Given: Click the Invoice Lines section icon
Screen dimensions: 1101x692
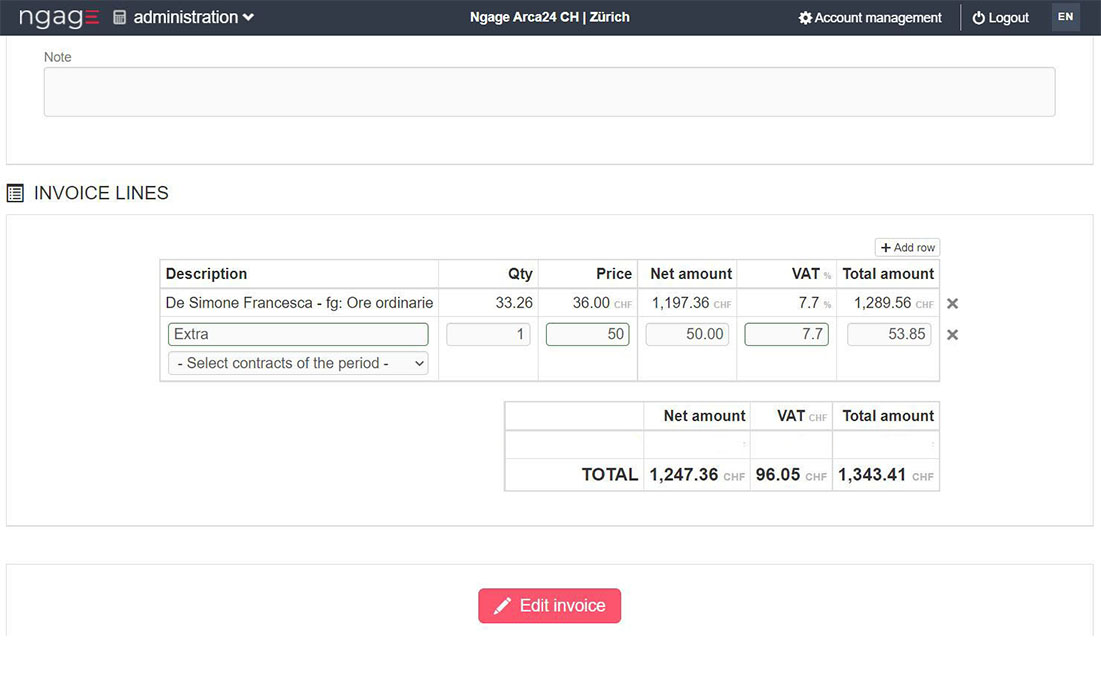Looking at the screenshot, I should 15,193.
